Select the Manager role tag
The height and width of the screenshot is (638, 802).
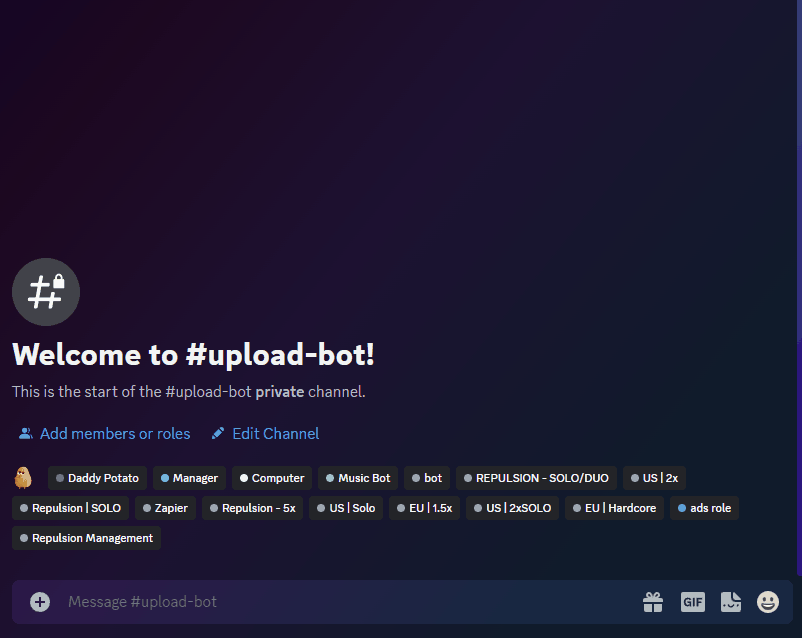(189, 478)
